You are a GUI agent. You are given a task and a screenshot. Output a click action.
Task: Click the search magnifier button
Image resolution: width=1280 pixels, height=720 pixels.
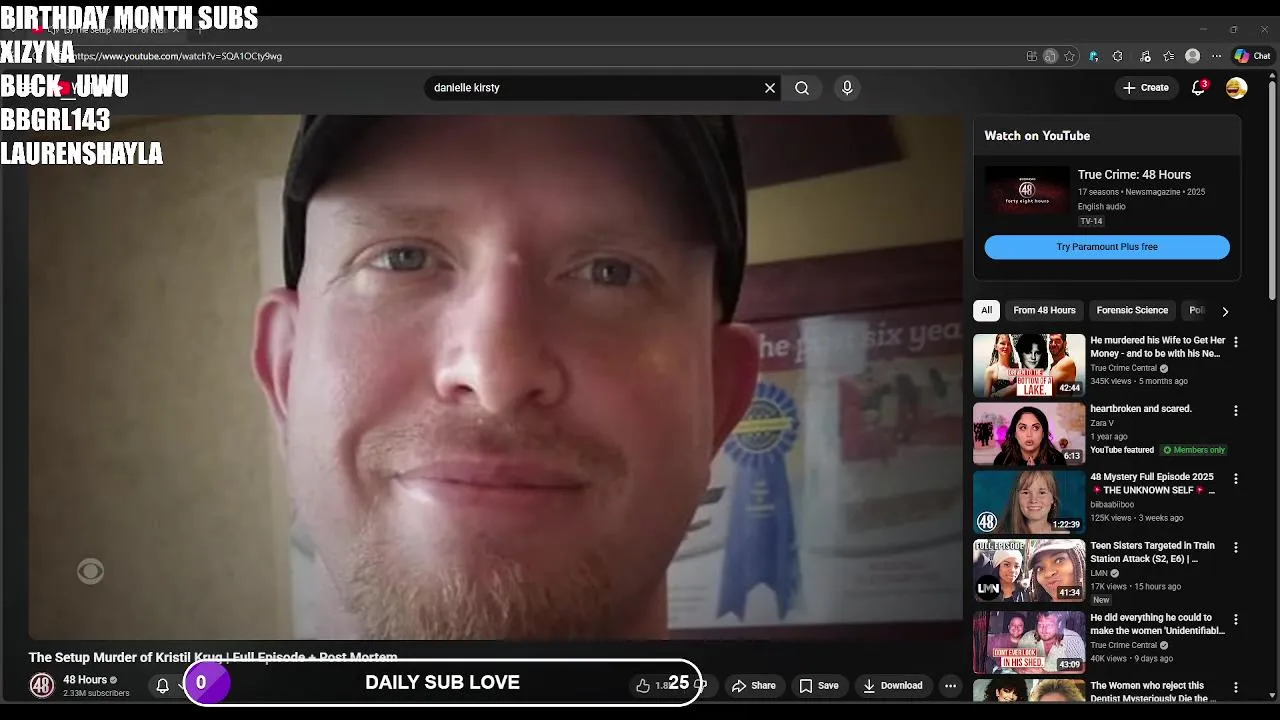tap(802, 88)
